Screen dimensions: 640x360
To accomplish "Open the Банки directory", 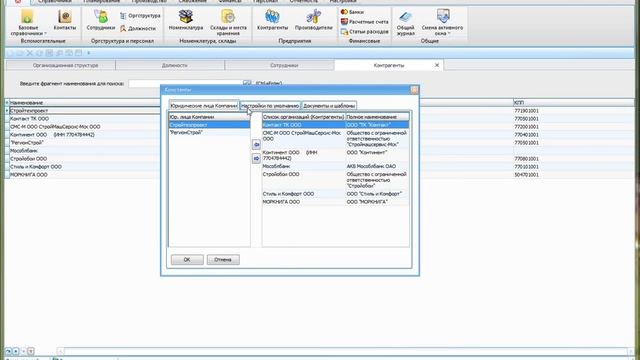I will click(x=352, y=12).
